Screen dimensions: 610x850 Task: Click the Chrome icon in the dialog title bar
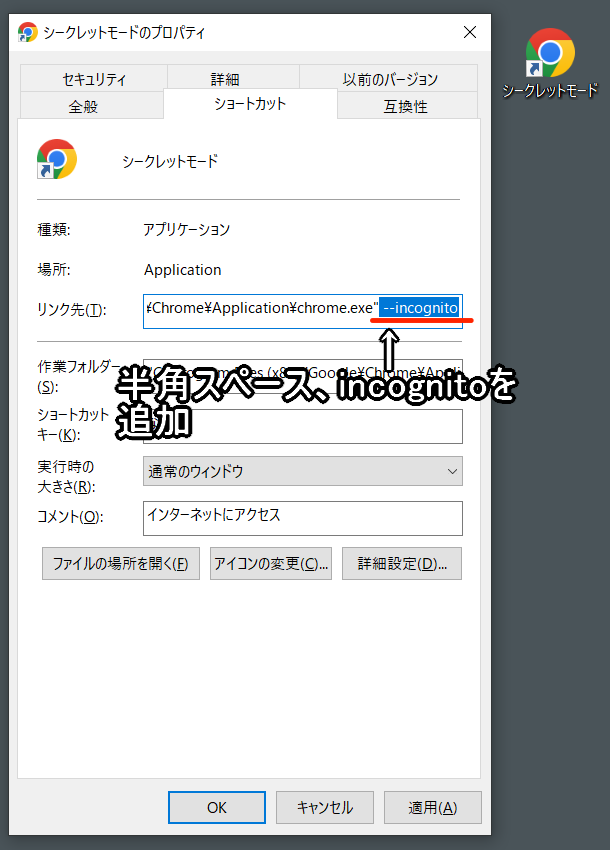click(27, 33)
